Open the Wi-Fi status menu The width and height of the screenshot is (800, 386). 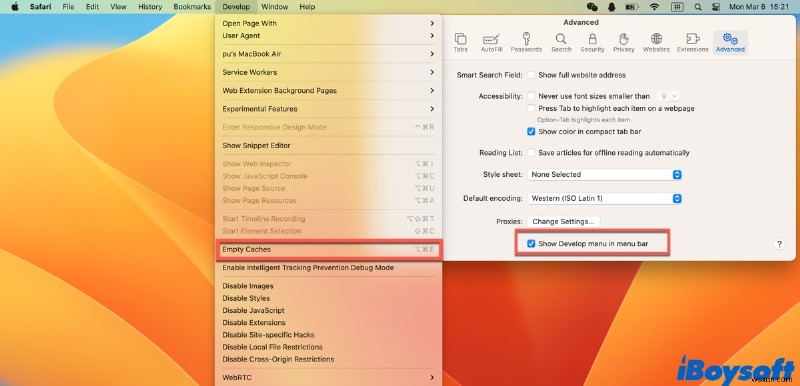[654, 7]
